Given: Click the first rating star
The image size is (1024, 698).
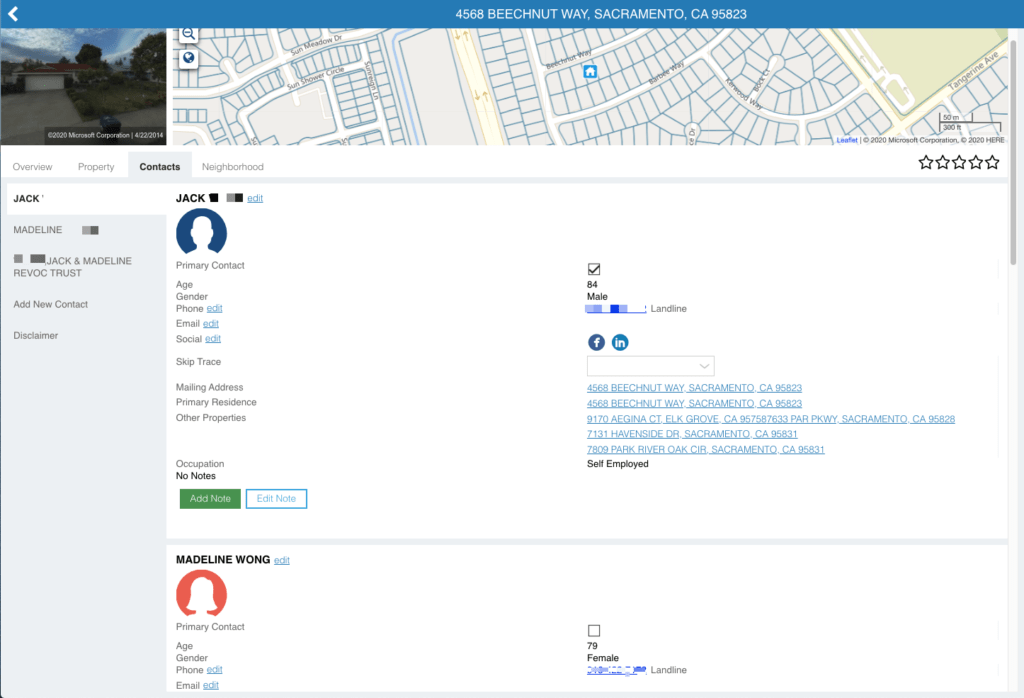Looking at the screenshot, I should pos(925,161).
